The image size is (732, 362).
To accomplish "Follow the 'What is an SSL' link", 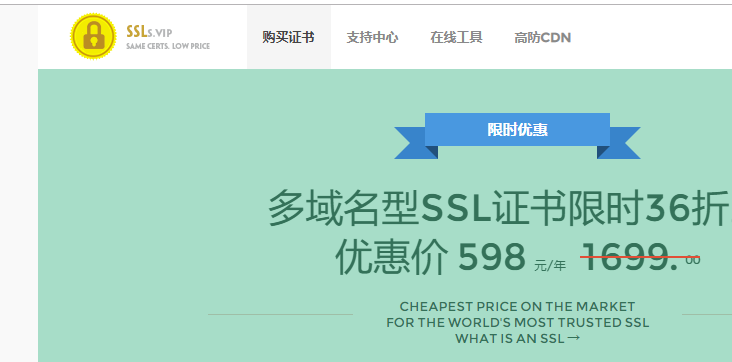I will [x=510, y=338].
